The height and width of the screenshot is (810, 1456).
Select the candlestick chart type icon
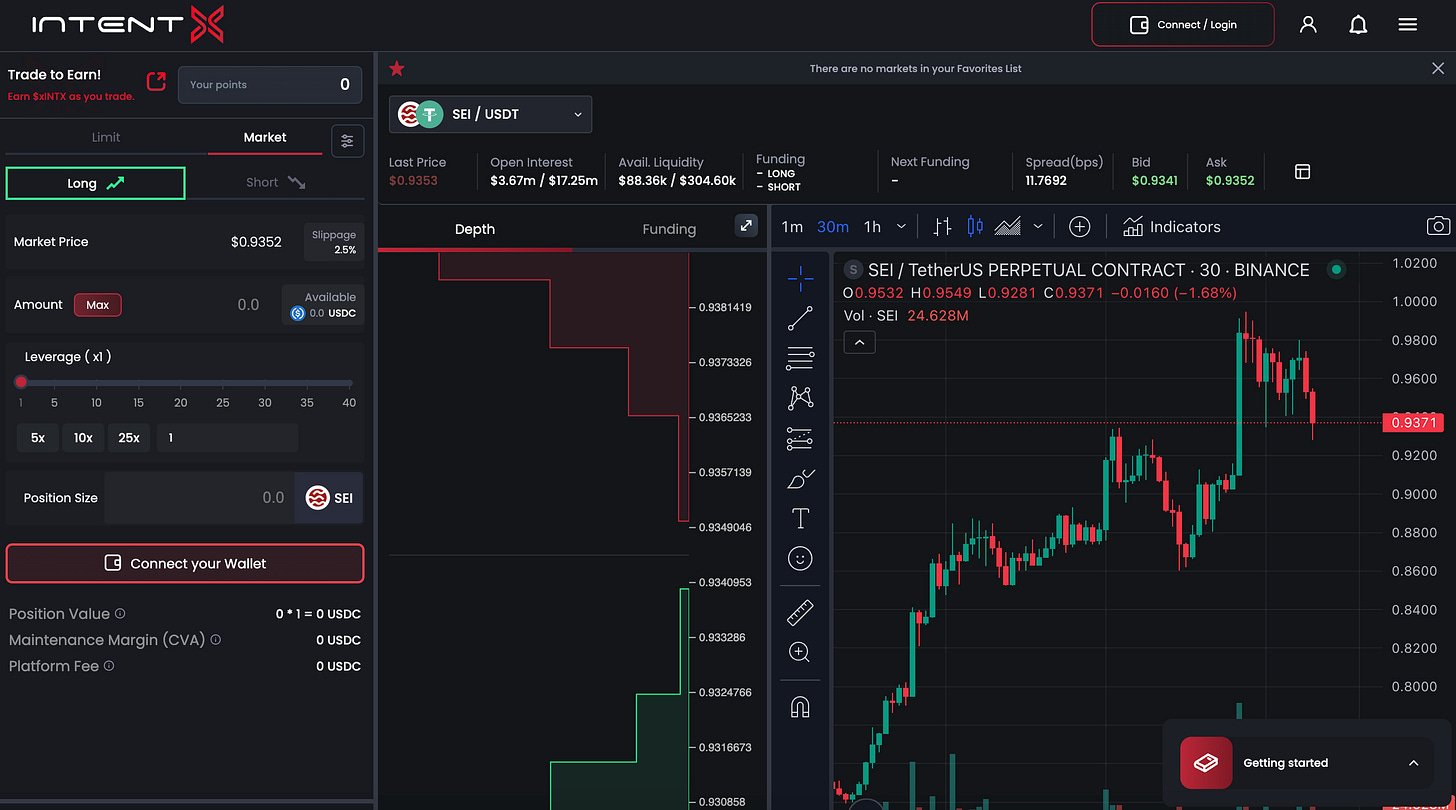click(975, 227)
